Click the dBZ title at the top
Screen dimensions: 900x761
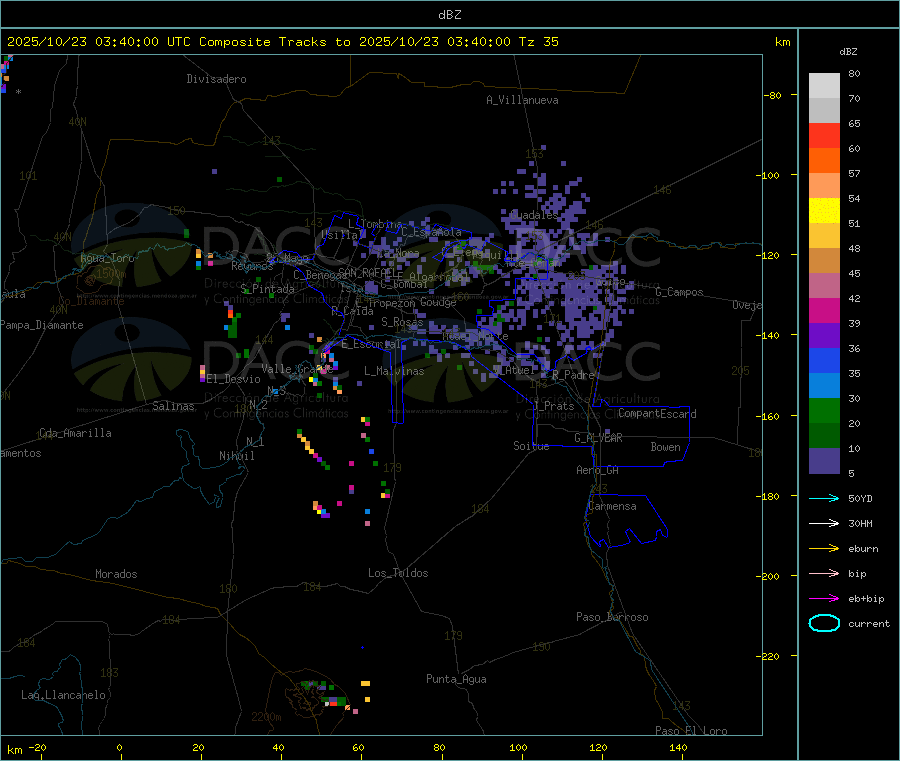[x=449, y=14]
